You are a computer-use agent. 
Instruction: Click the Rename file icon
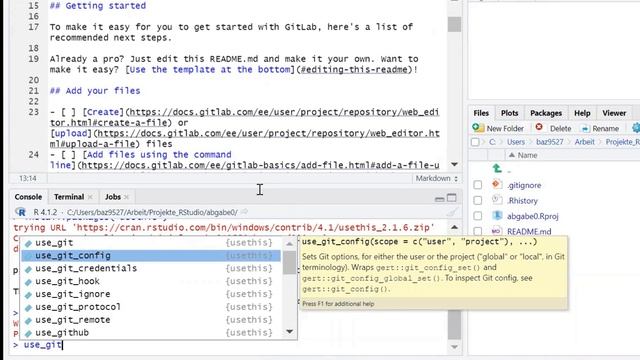click(585, 128)
